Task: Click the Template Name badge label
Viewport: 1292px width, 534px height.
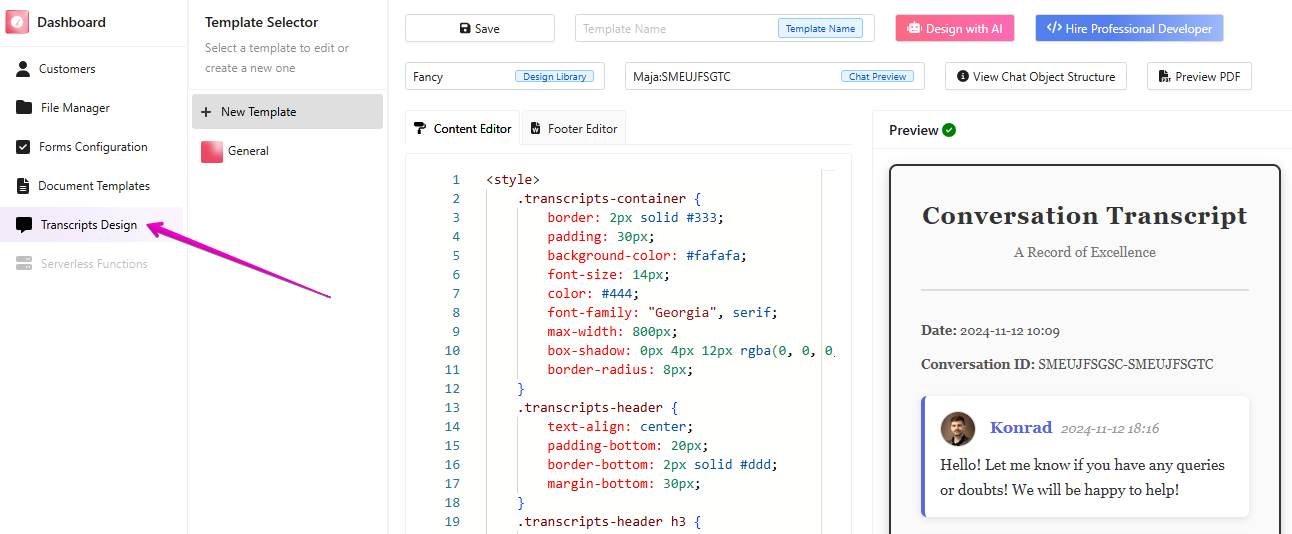Action: (x=820, y=29)
